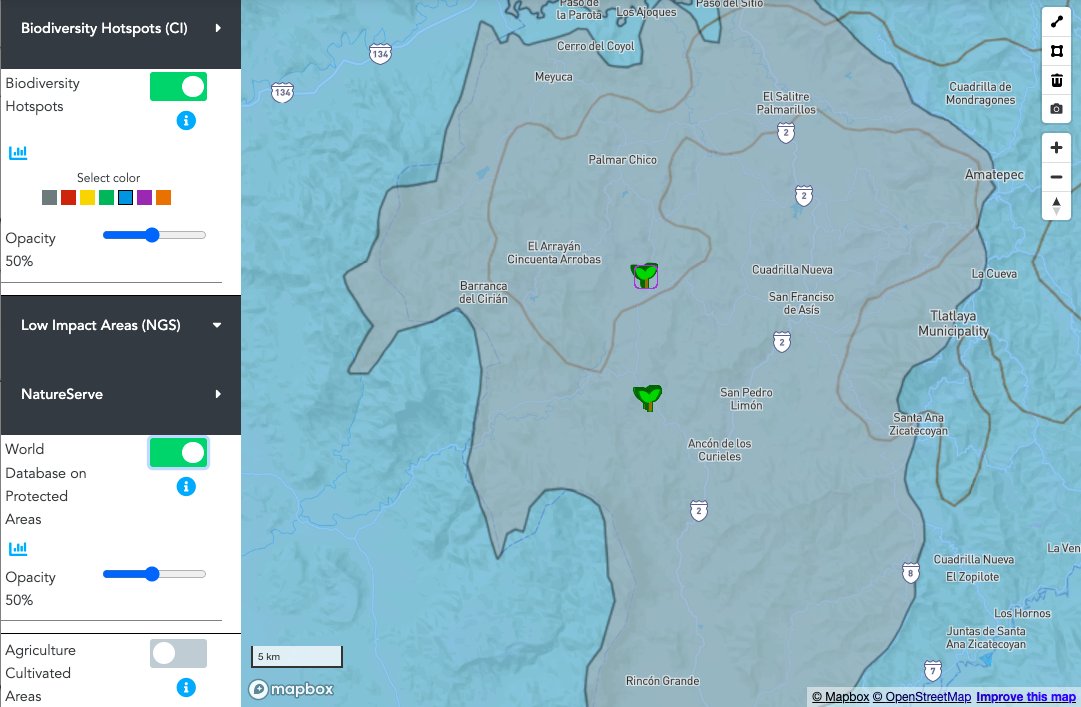
Task: Expand Biodiversity Hotspots (CI) section
Action: tap(121, 28)
